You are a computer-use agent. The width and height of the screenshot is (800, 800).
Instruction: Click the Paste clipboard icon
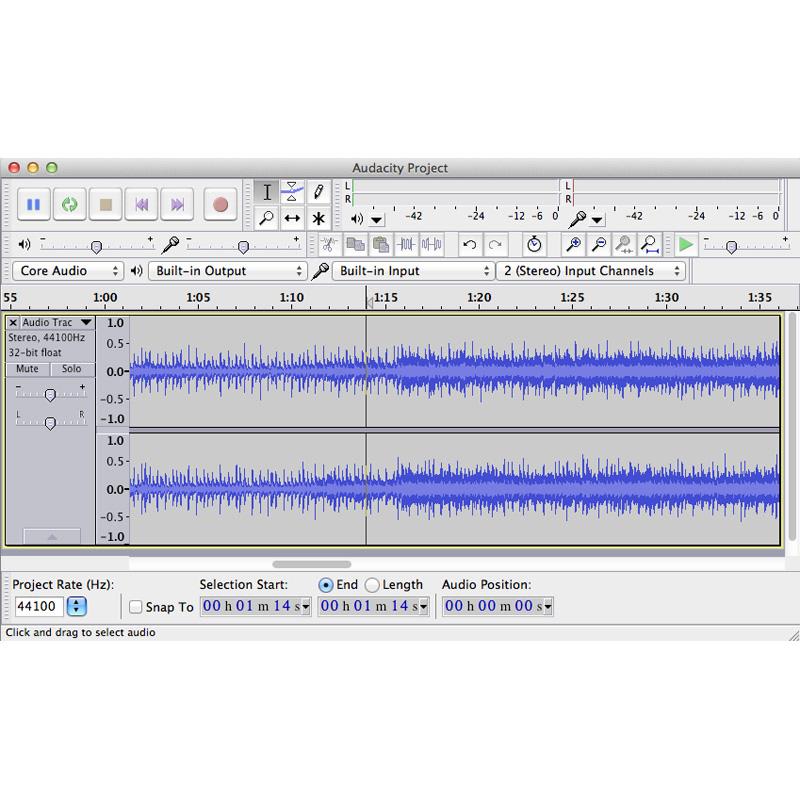pyautogui.click(x=381, y=245)
